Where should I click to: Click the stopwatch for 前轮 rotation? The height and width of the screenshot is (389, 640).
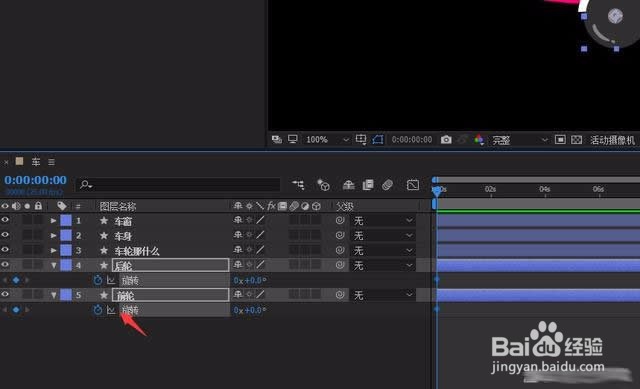pyautogui.click(x=98, y=310)
